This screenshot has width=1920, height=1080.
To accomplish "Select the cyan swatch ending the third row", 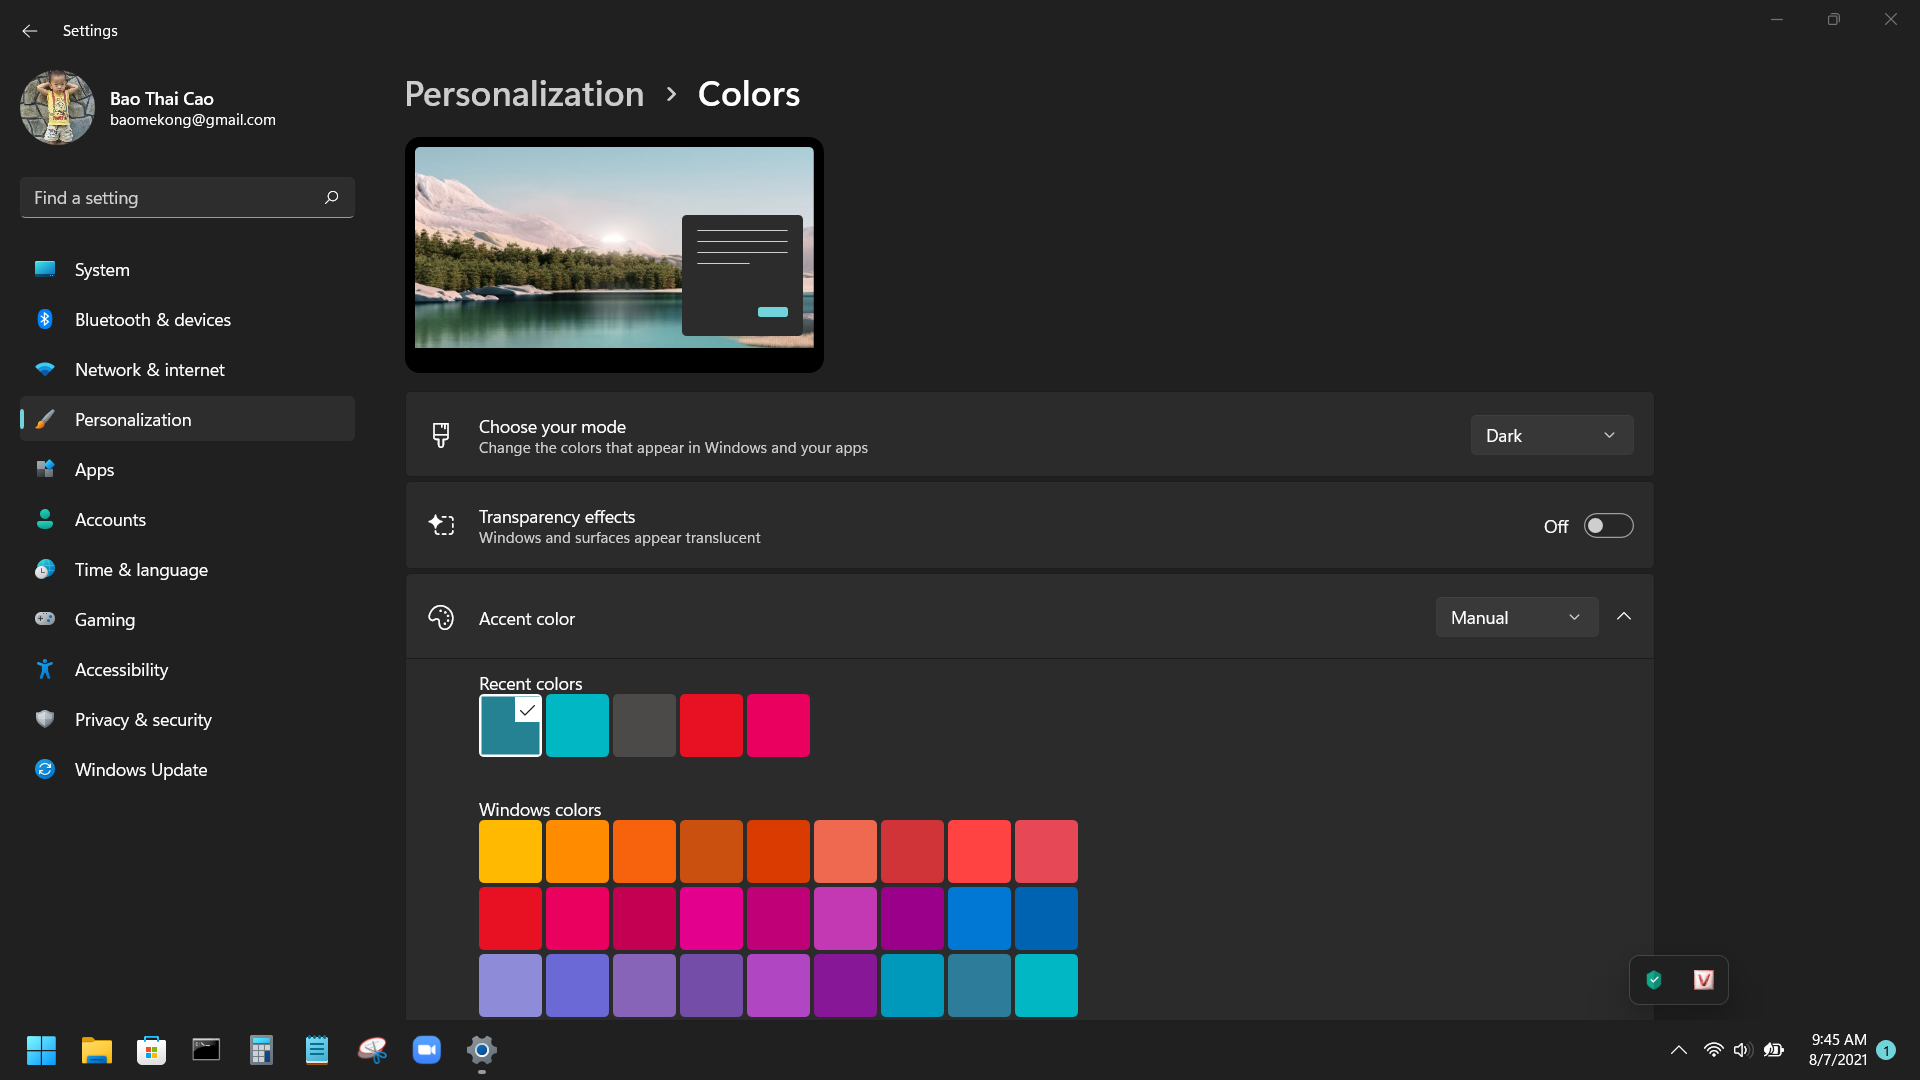I will (1046, 985).
